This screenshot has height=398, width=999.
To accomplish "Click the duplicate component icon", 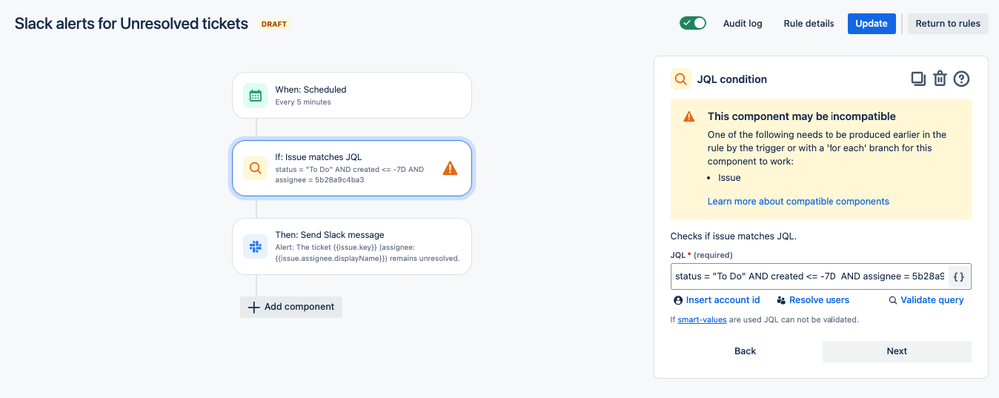I will (x=918, y=79).
